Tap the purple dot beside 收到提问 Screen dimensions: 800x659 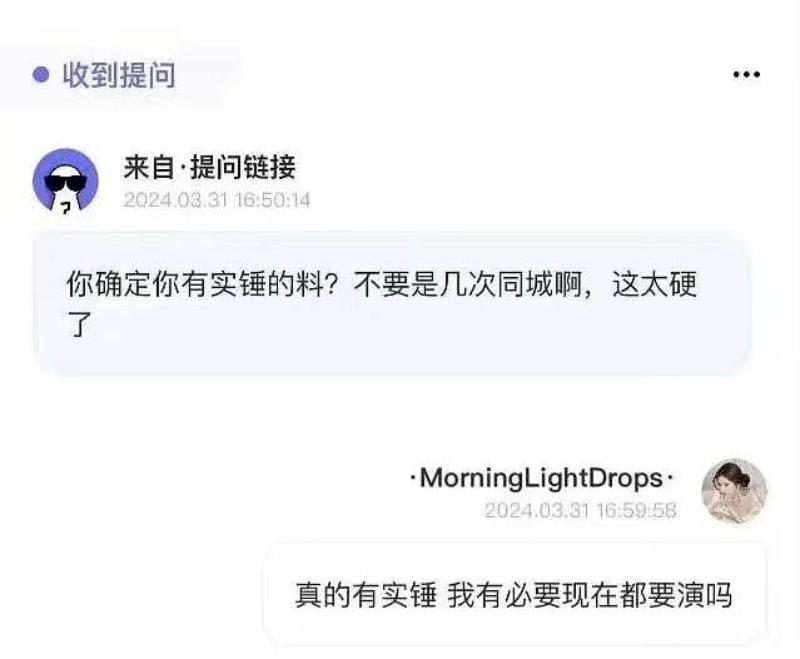pyautogui.click(x=41, y=75)
